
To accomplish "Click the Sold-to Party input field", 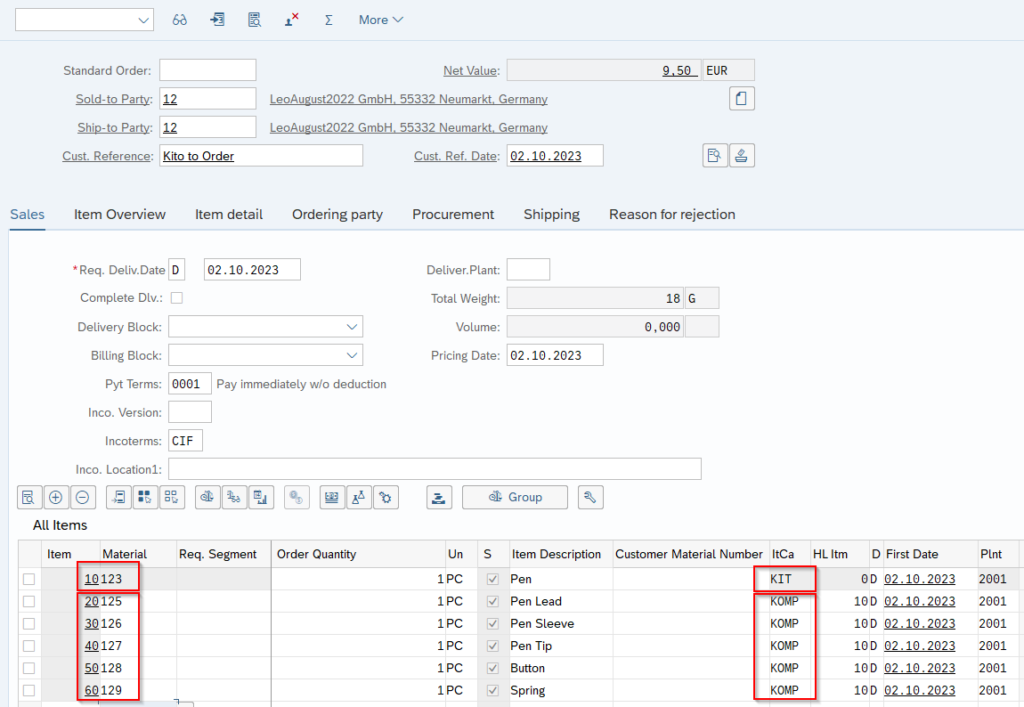I will [208, 99].
